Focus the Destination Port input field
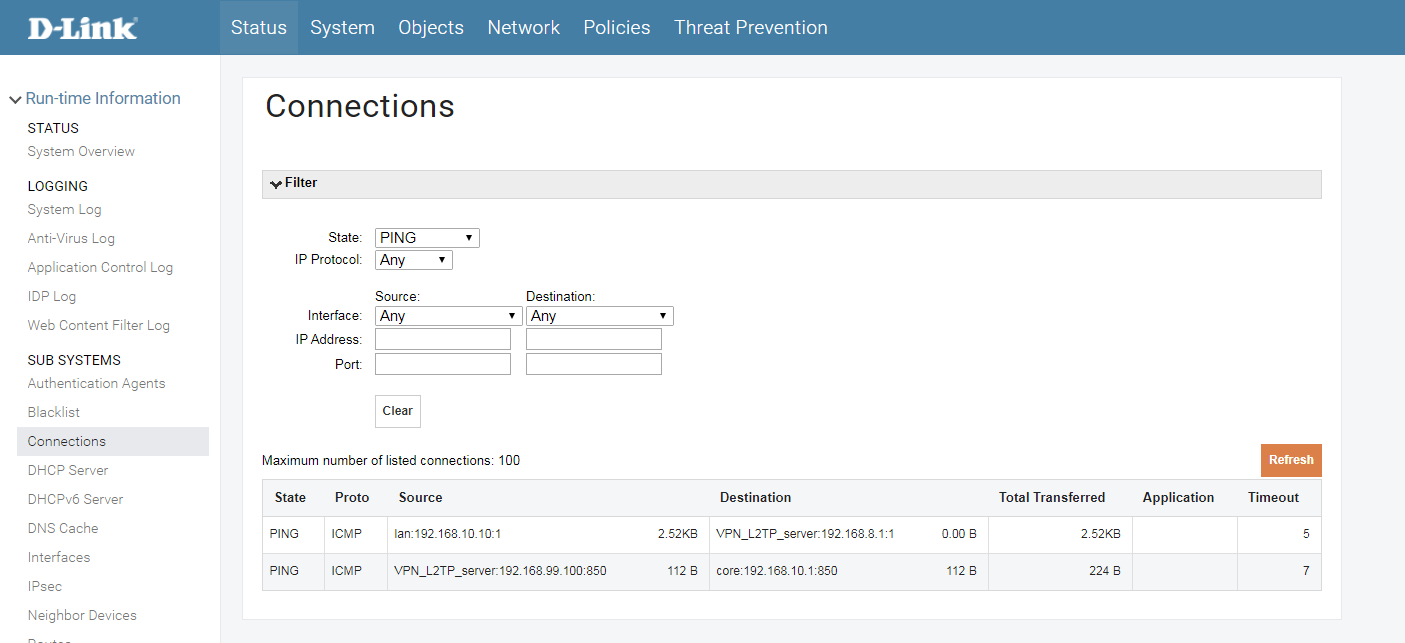Viewport: 1405px width, 643px height. [x=593, y=364]
